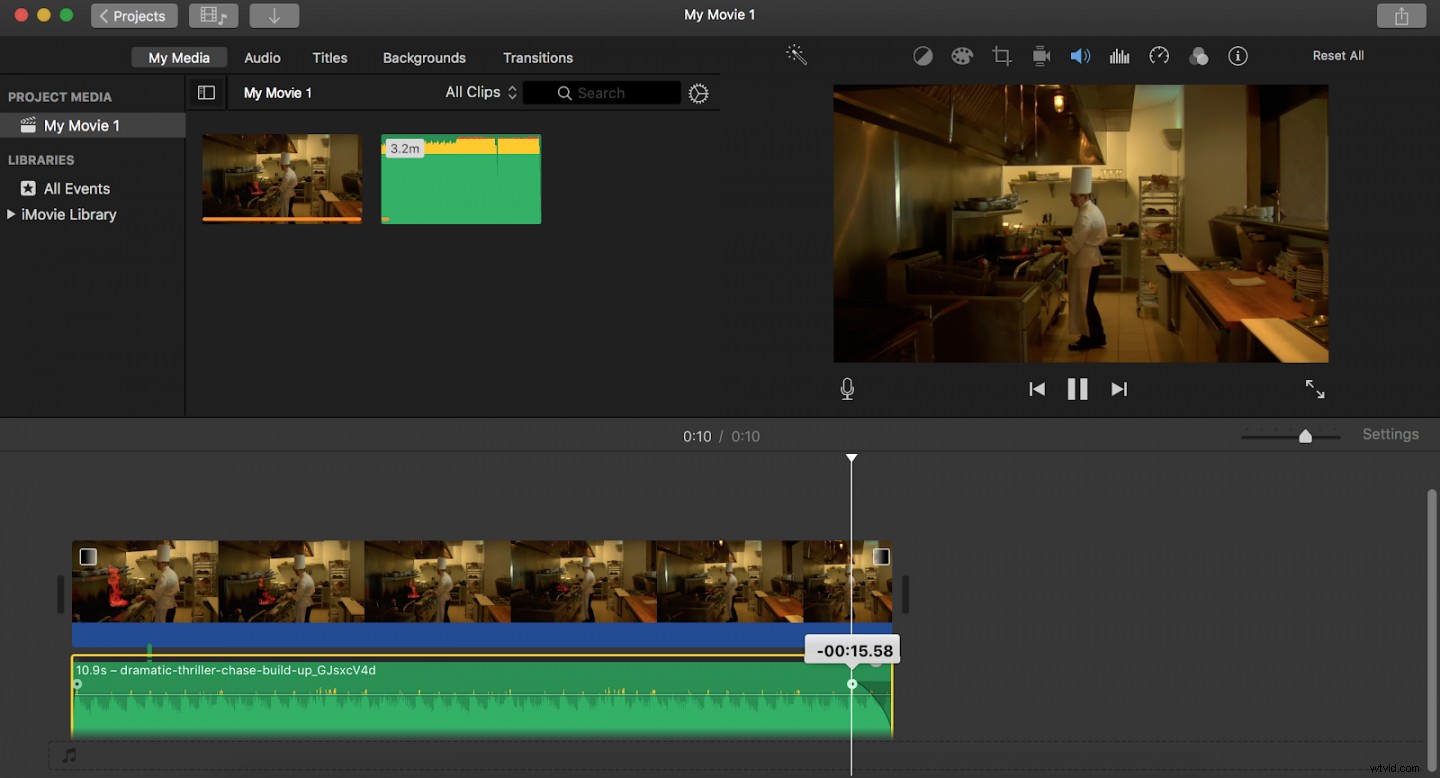The width and height of the screenshot is (1440, 778).
Task: Open the Color Balance controls
Action: pos(922,55)
